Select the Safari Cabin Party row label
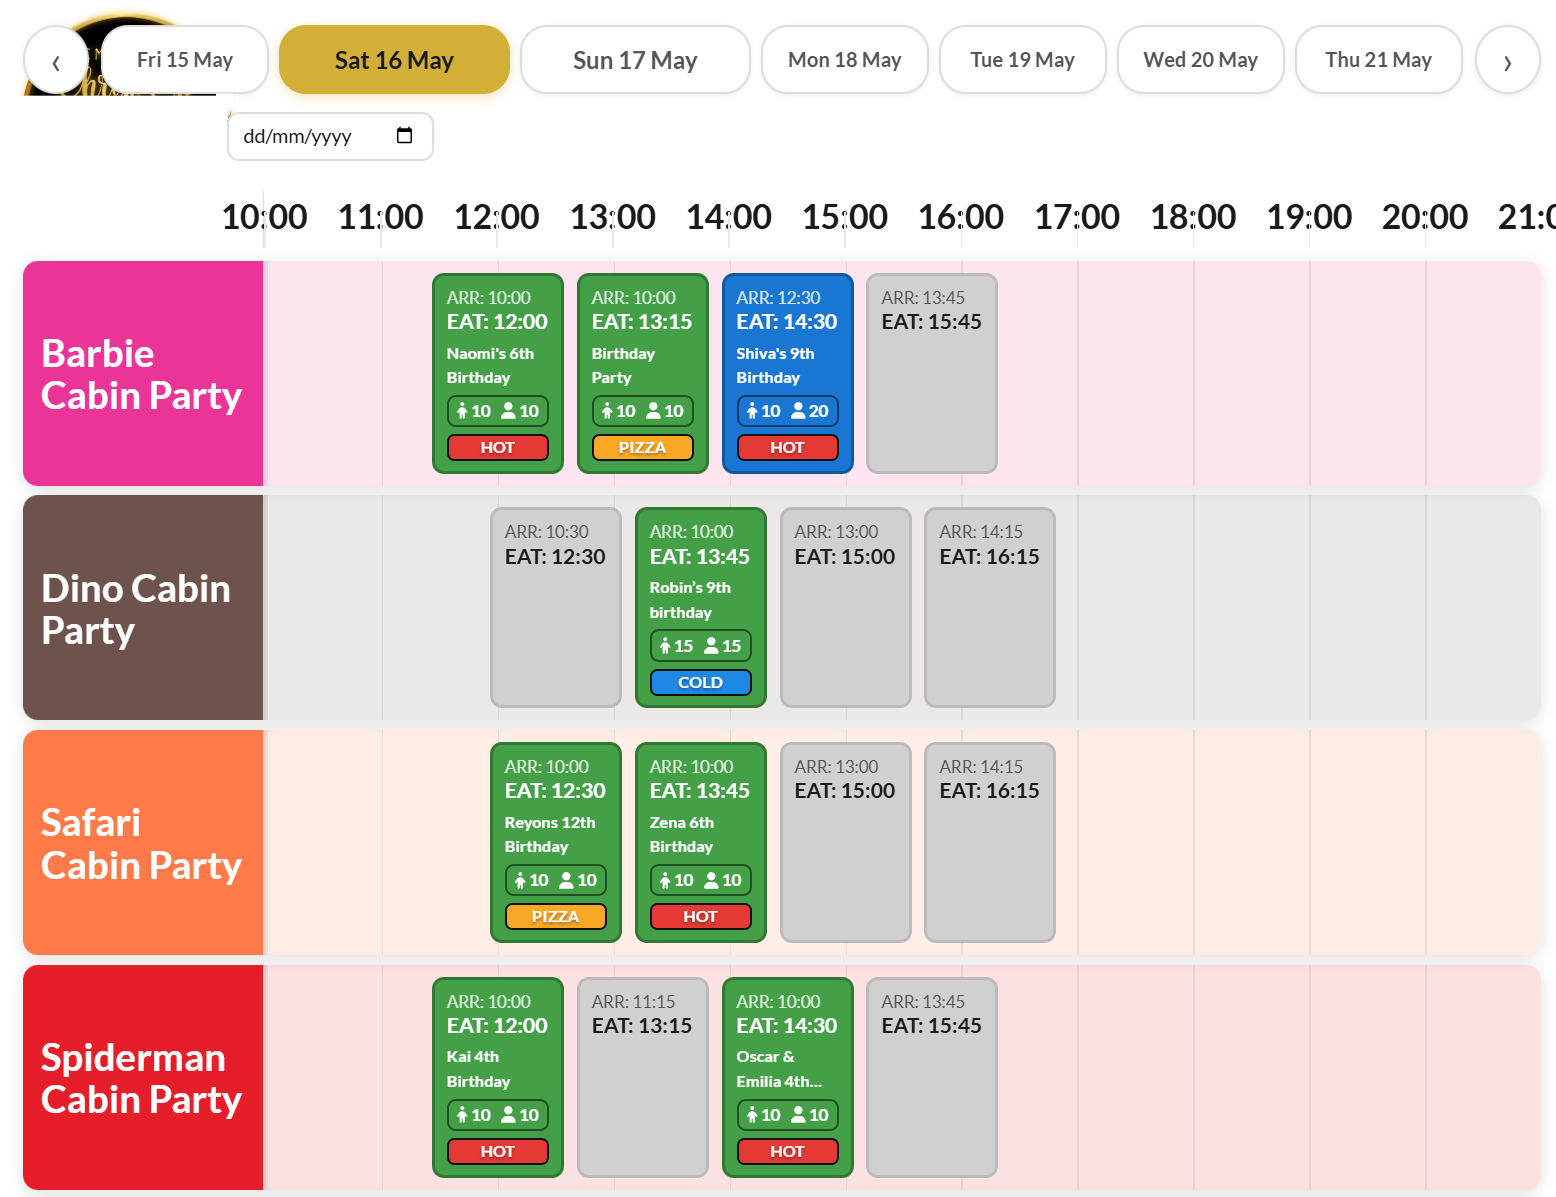Image resolution: width=1556 pixels, height=1197 pixels. (x=143, y=843)
